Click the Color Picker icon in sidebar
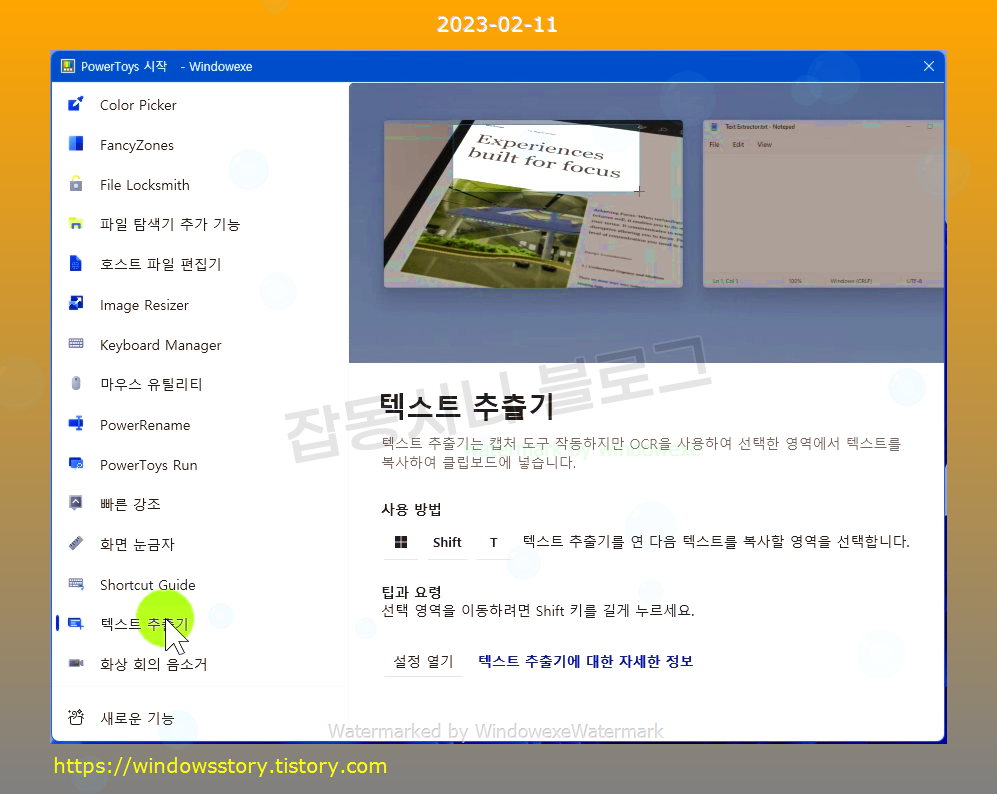Screen dimensions: 997x794 (76, 104)
